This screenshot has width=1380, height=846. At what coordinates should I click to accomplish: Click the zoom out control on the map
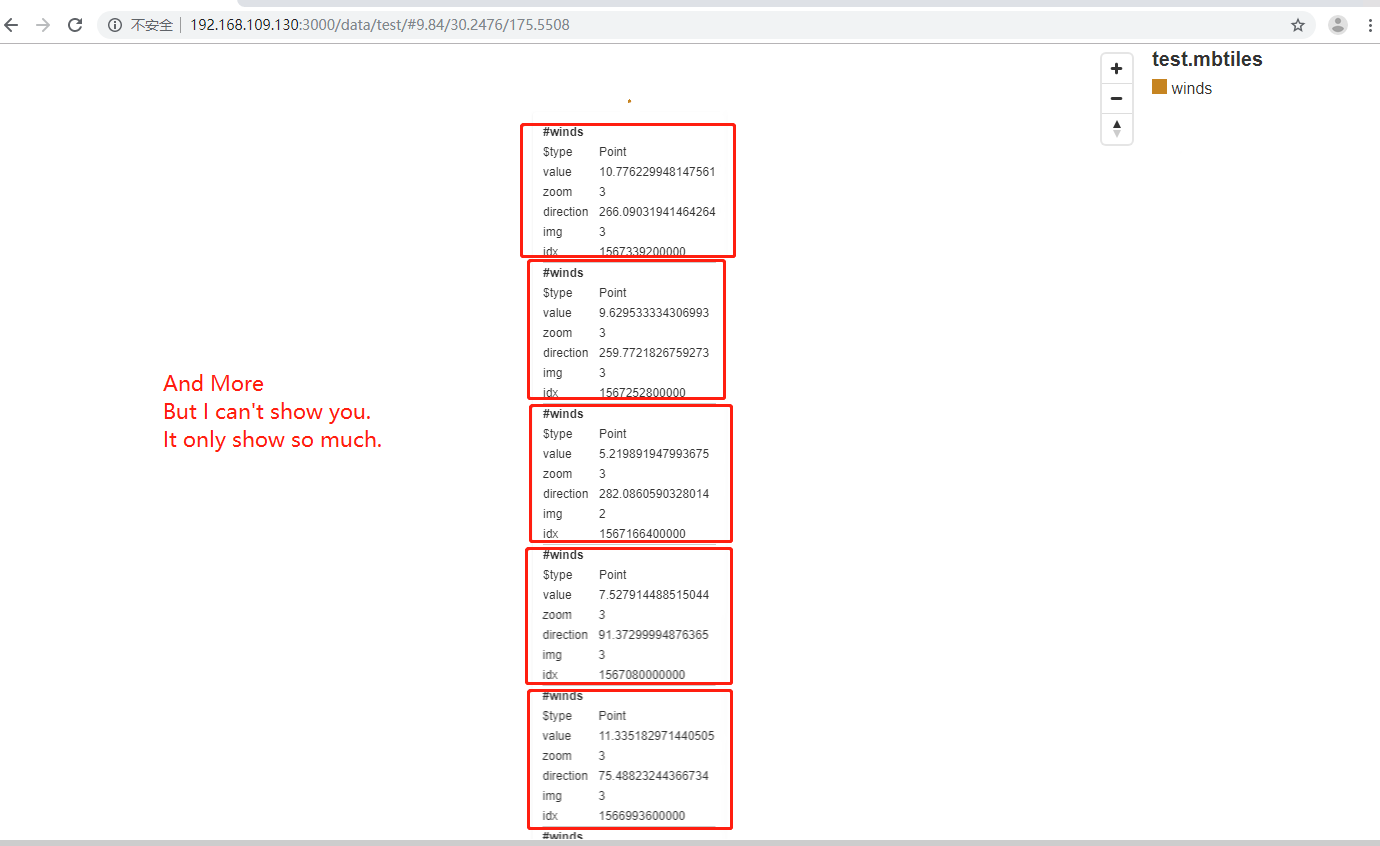(x=1116, y=98)
